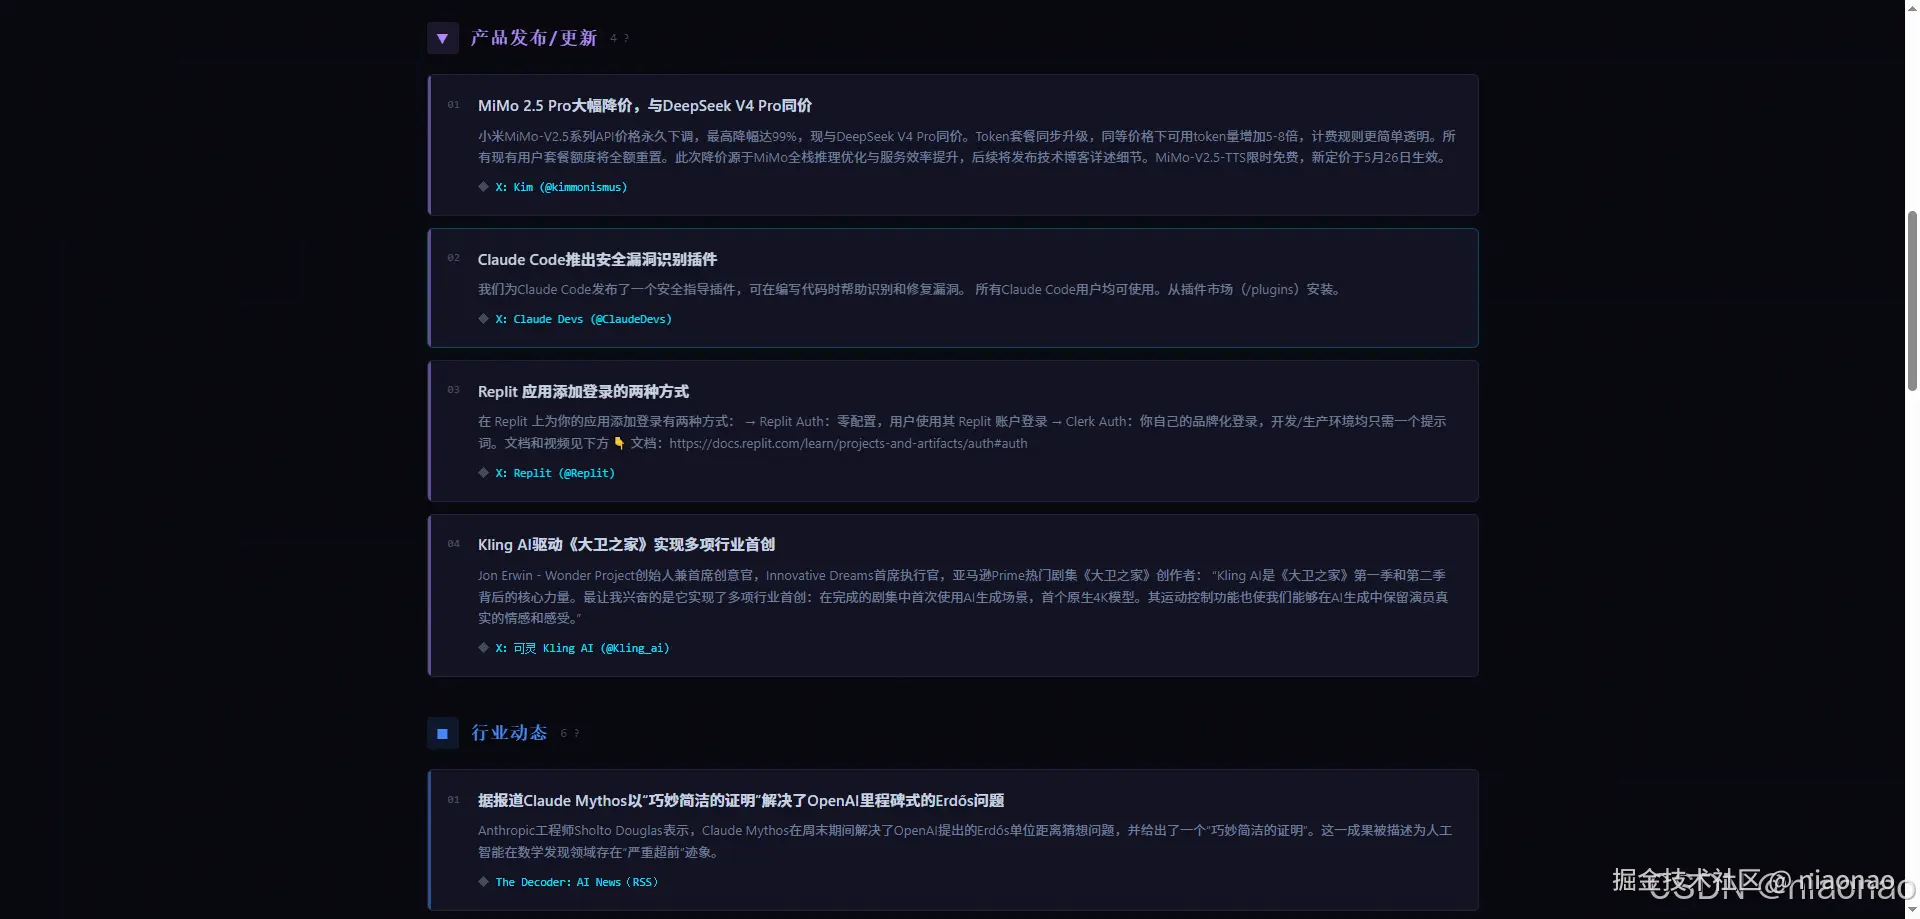1920x919 pixels.
Task: Click diamond icon before The Decoder source
Action: [484, 882]
